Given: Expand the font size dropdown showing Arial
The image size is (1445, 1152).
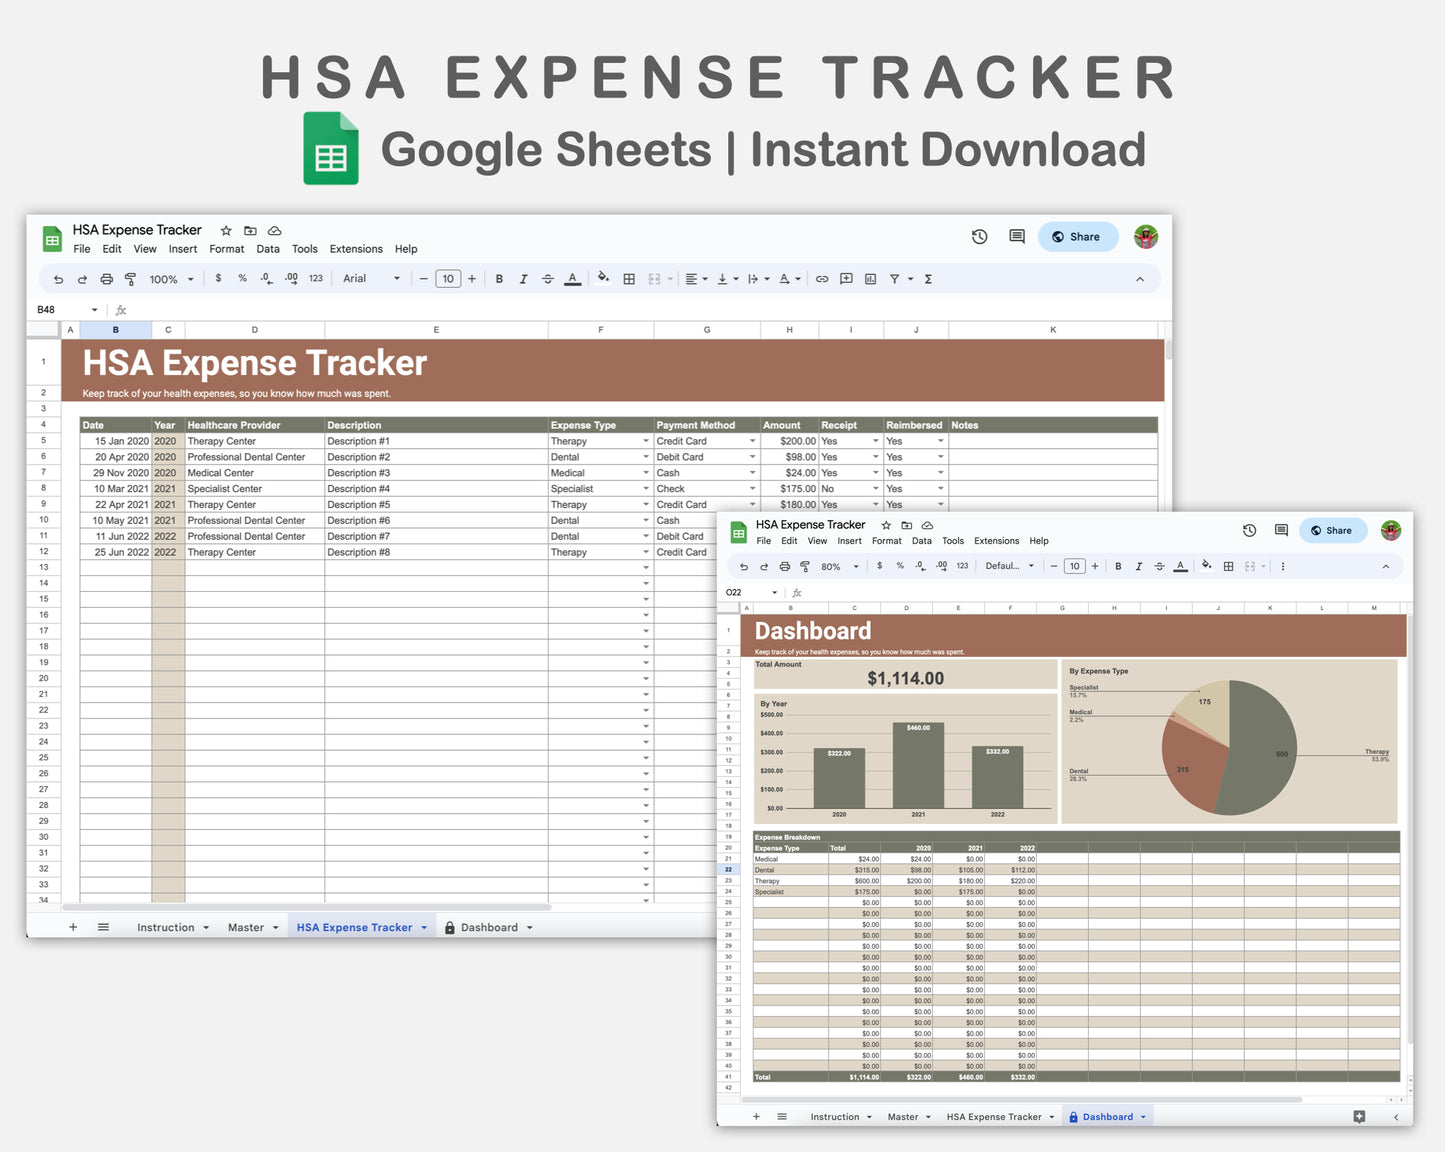Looking at the screenshot, I should tap(394, 279).
